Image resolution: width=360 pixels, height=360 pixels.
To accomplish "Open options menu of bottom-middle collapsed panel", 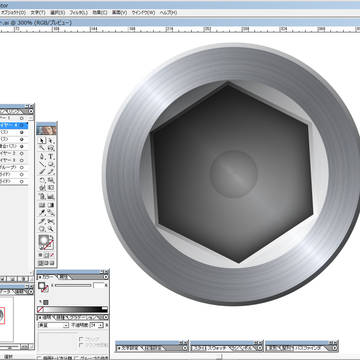I will pos(259,348).
